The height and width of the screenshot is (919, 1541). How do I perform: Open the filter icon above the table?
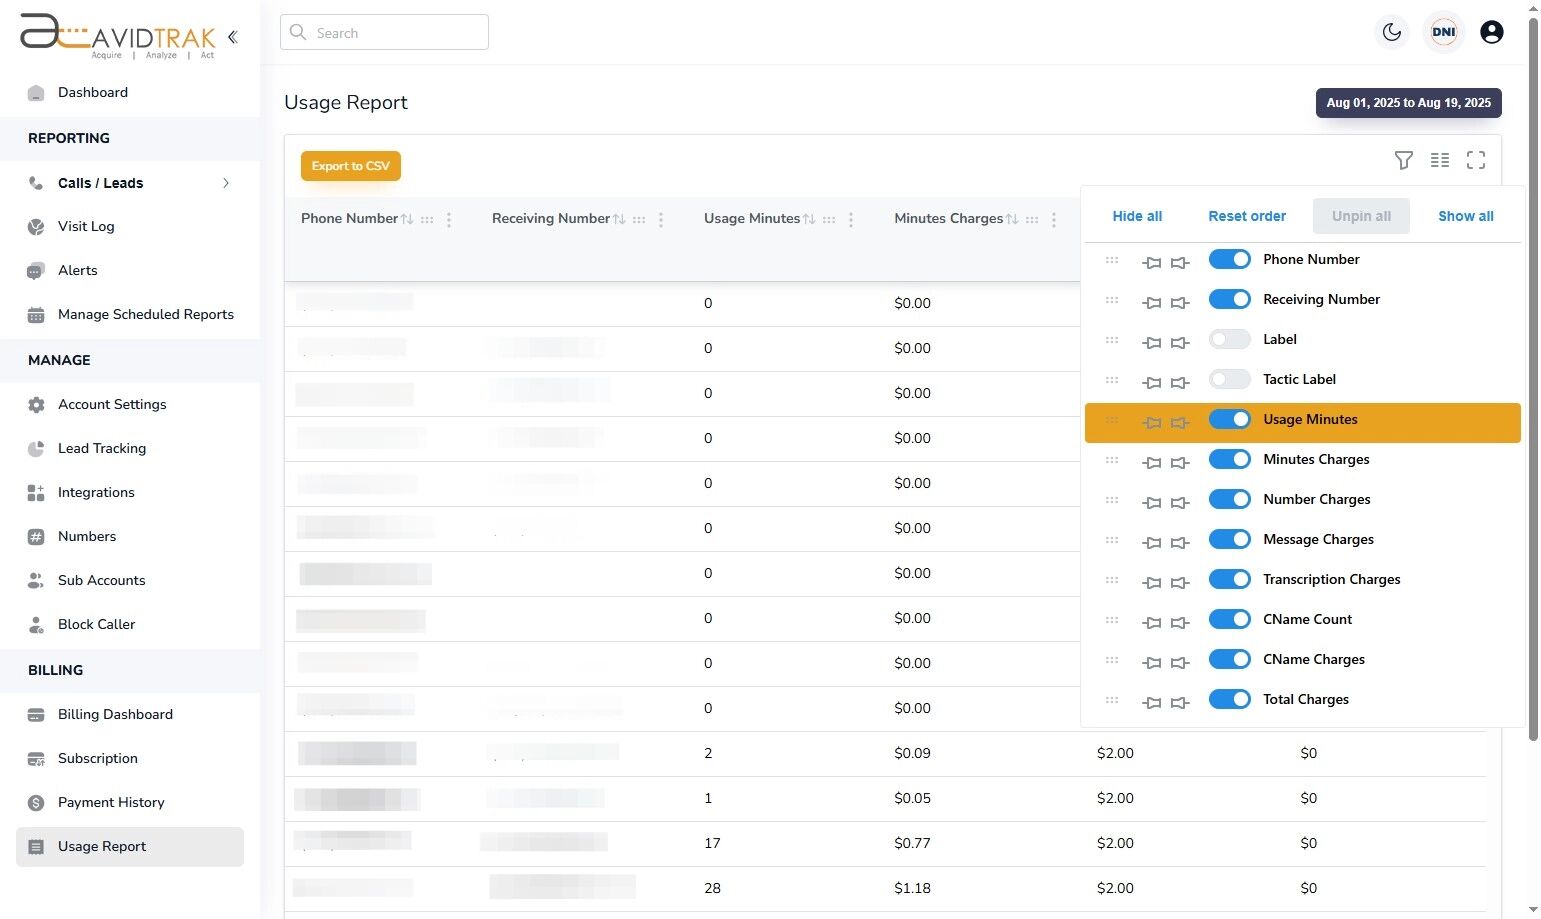[1404, 160]
